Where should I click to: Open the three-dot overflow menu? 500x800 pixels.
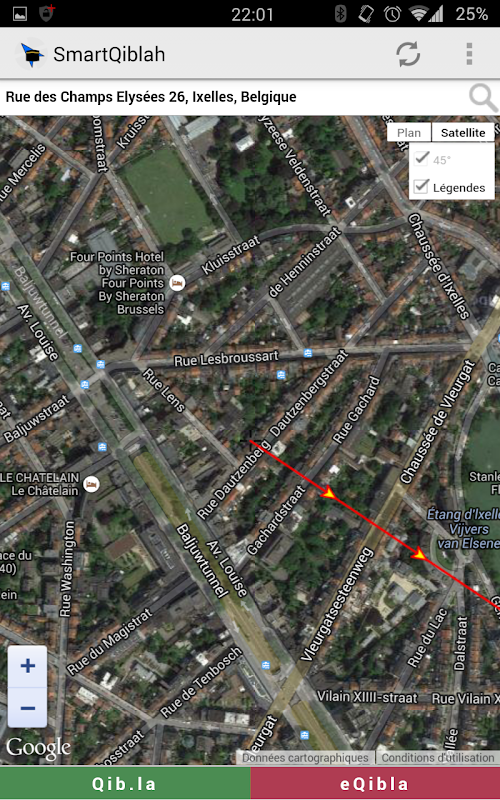[469, 54]
